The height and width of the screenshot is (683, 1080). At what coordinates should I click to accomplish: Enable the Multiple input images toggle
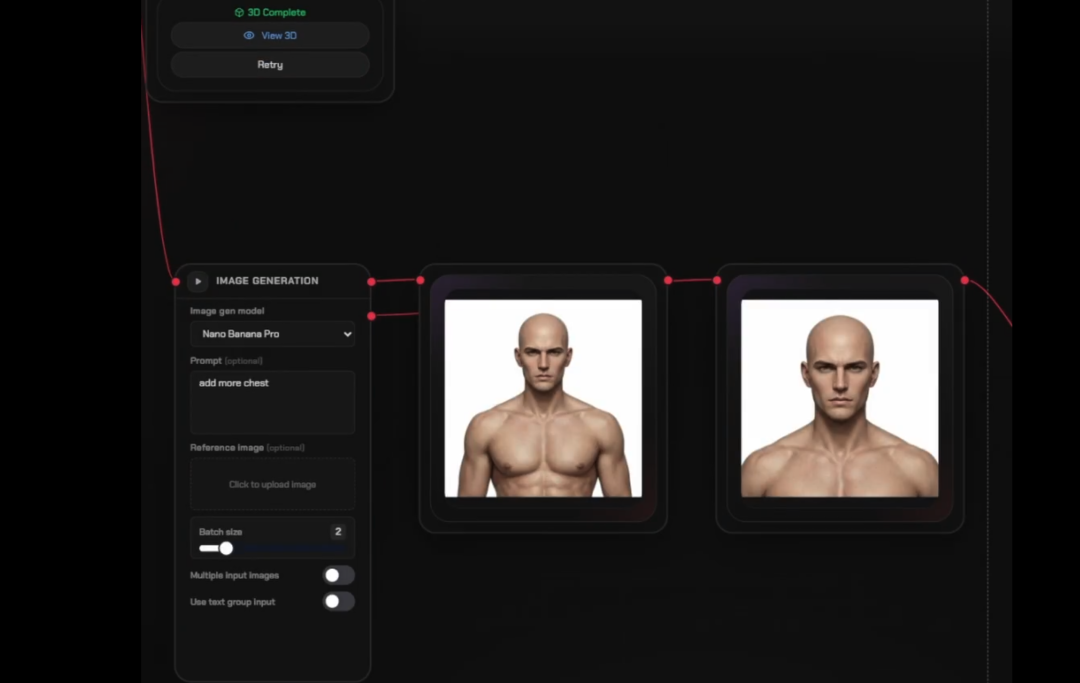tap(338, 575)
